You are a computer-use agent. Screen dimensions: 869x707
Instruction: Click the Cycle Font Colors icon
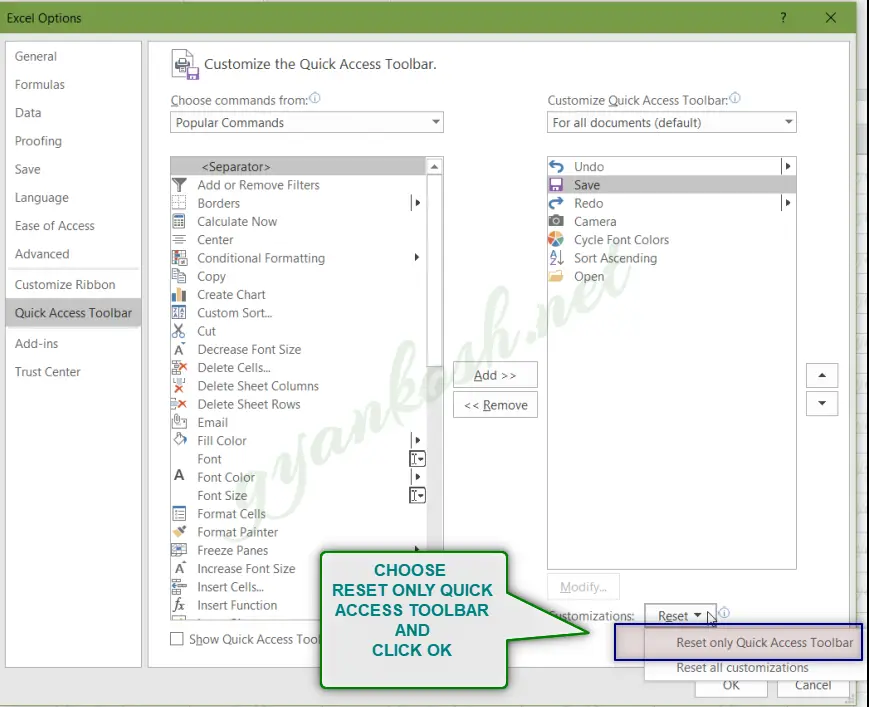pos(556,239)
